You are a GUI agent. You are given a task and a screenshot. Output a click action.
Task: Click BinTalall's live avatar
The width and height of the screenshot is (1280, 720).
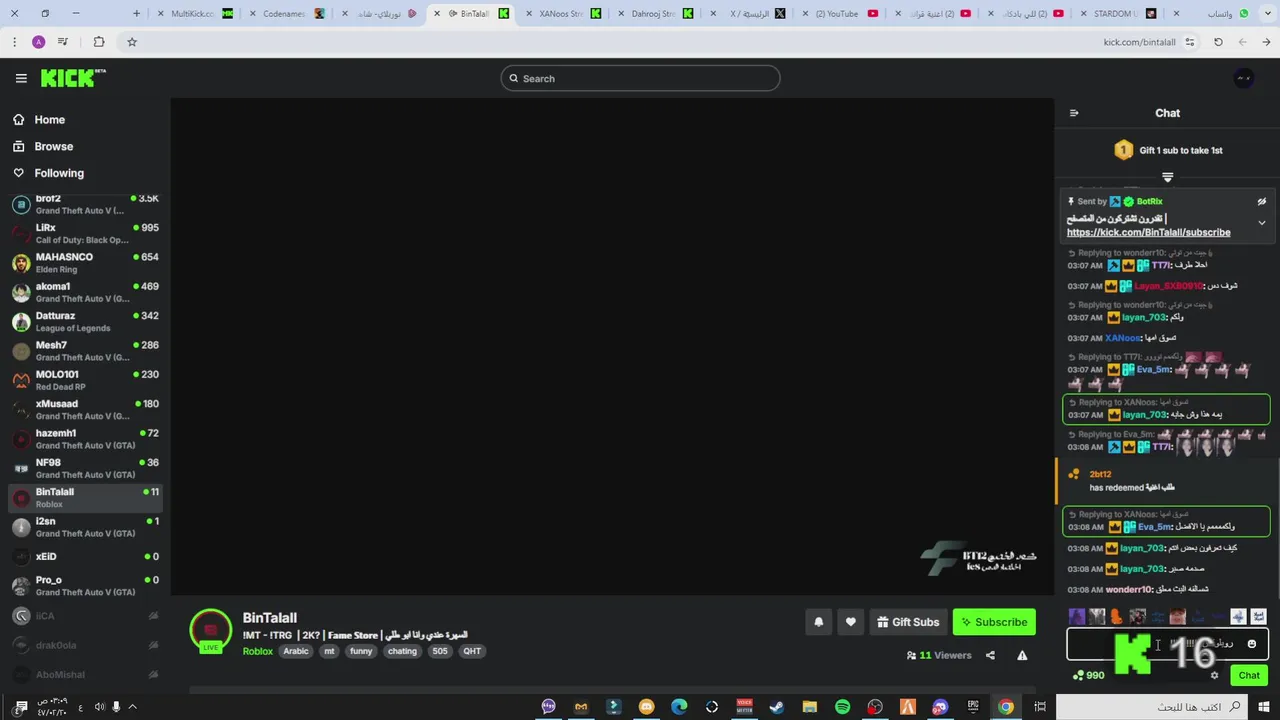210,631
